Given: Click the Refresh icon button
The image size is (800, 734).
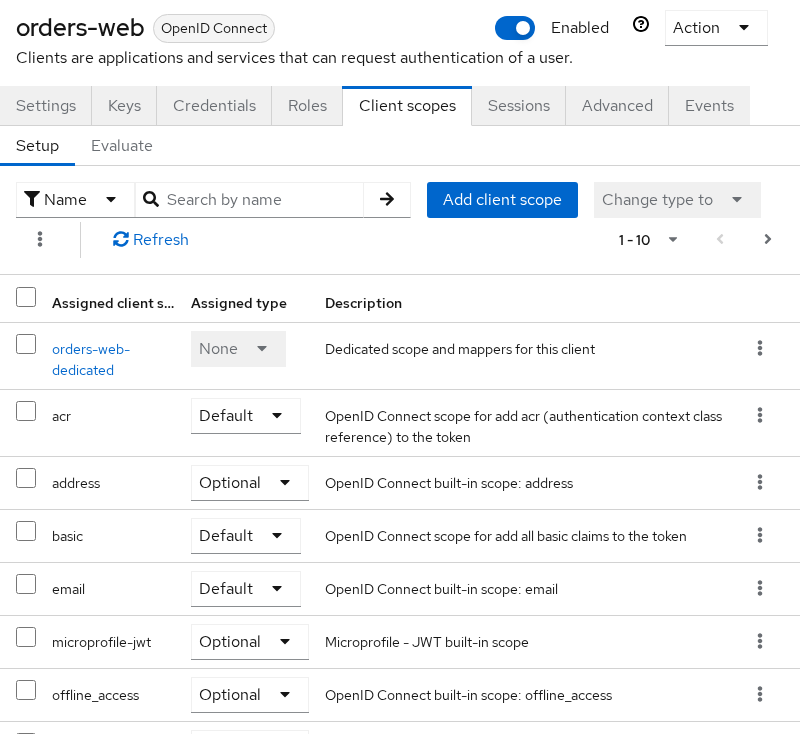Looking at the screenshot, I should [x=120, y=239].
